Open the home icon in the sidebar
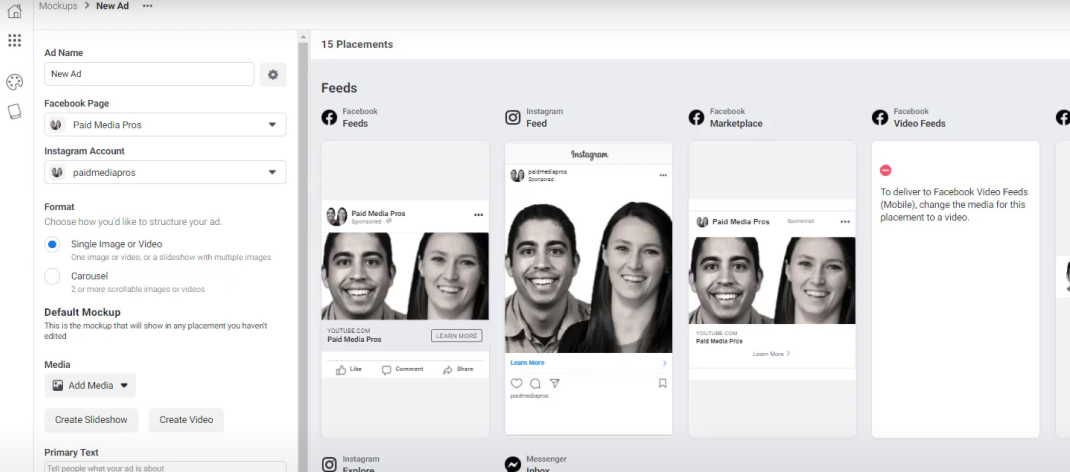This screenshot has height=472, width=1070. click(14, 10)
